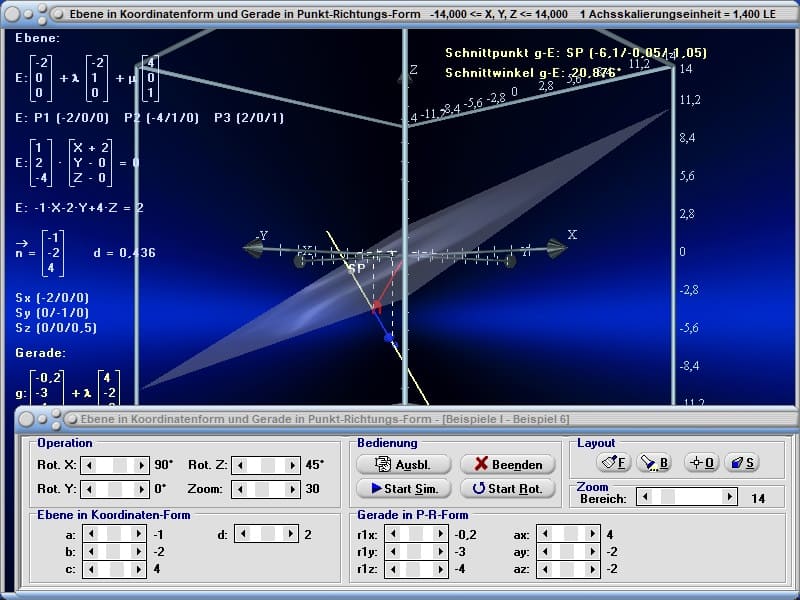Decrease r1y with its left arrow
Image resolution: width=800 pixels, height=600 pixels.
pyautogui.click(x=393, y=552)
